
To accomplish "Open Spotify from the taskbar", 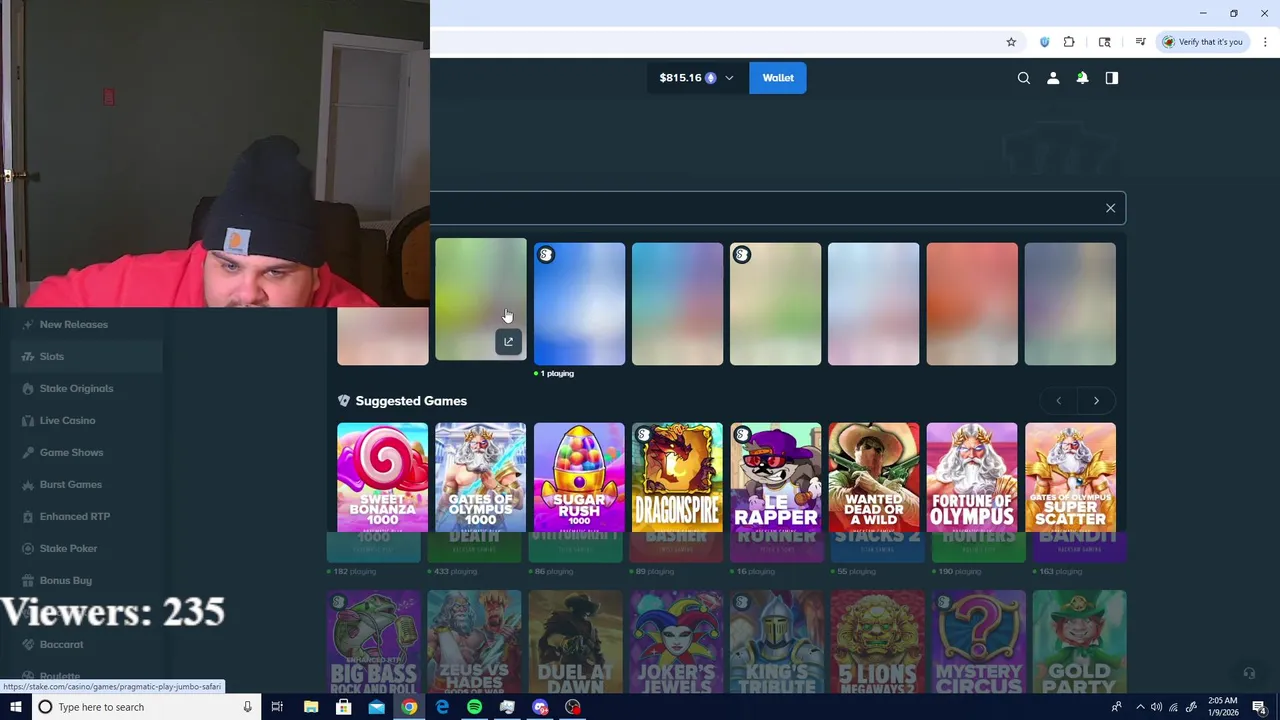I will point(474,707).
